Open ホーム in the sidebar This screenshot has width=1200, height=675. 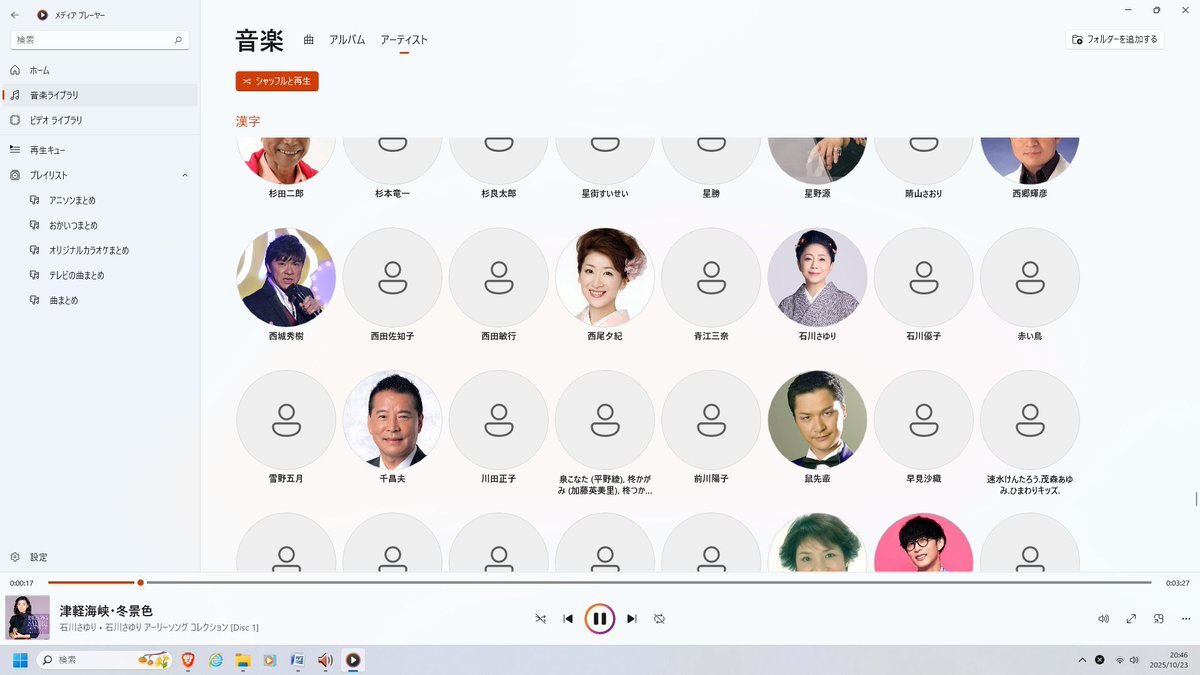pyautogui.click(x=100, y=70)
